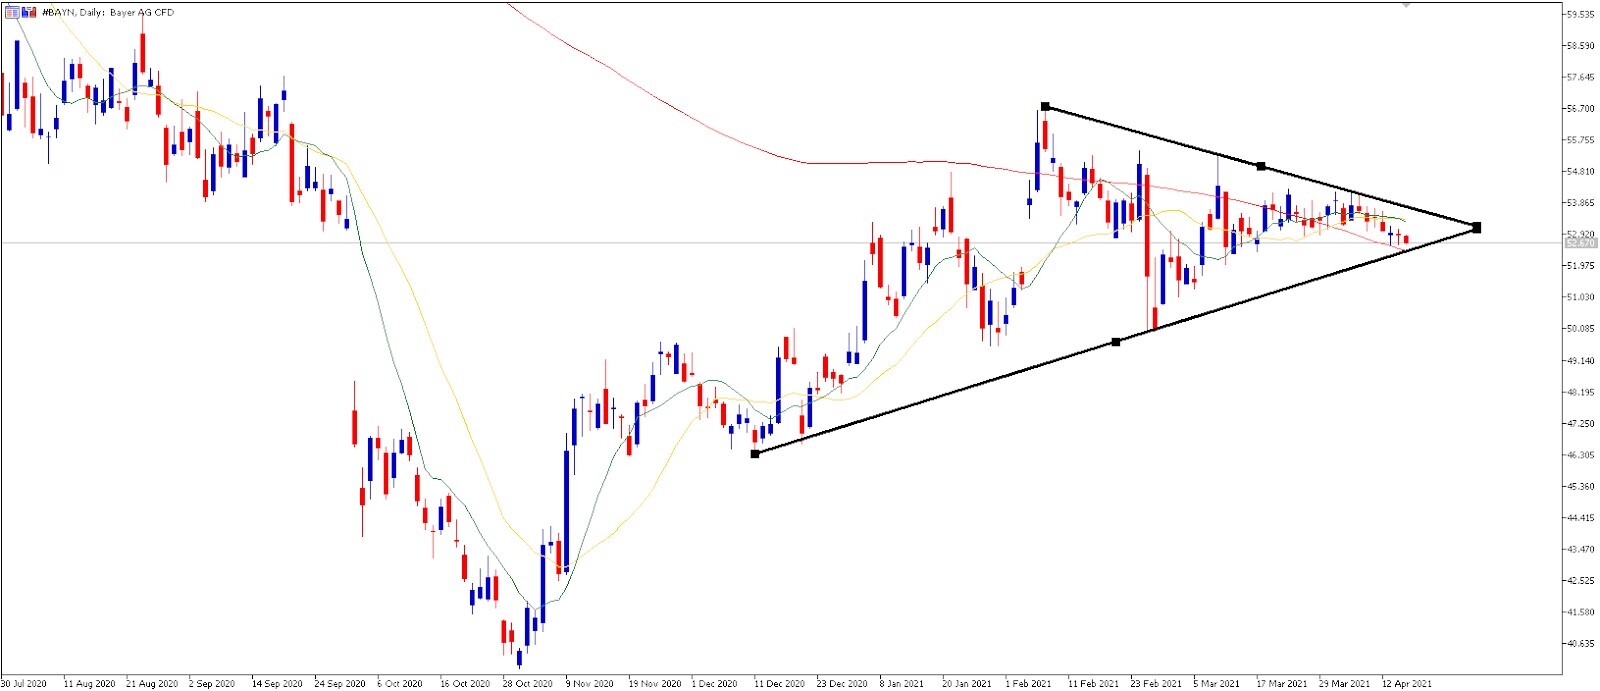This screenshot has width=1600, height=691.
Task: Click the chart shift triangle marker
Action: point(1406,5)
